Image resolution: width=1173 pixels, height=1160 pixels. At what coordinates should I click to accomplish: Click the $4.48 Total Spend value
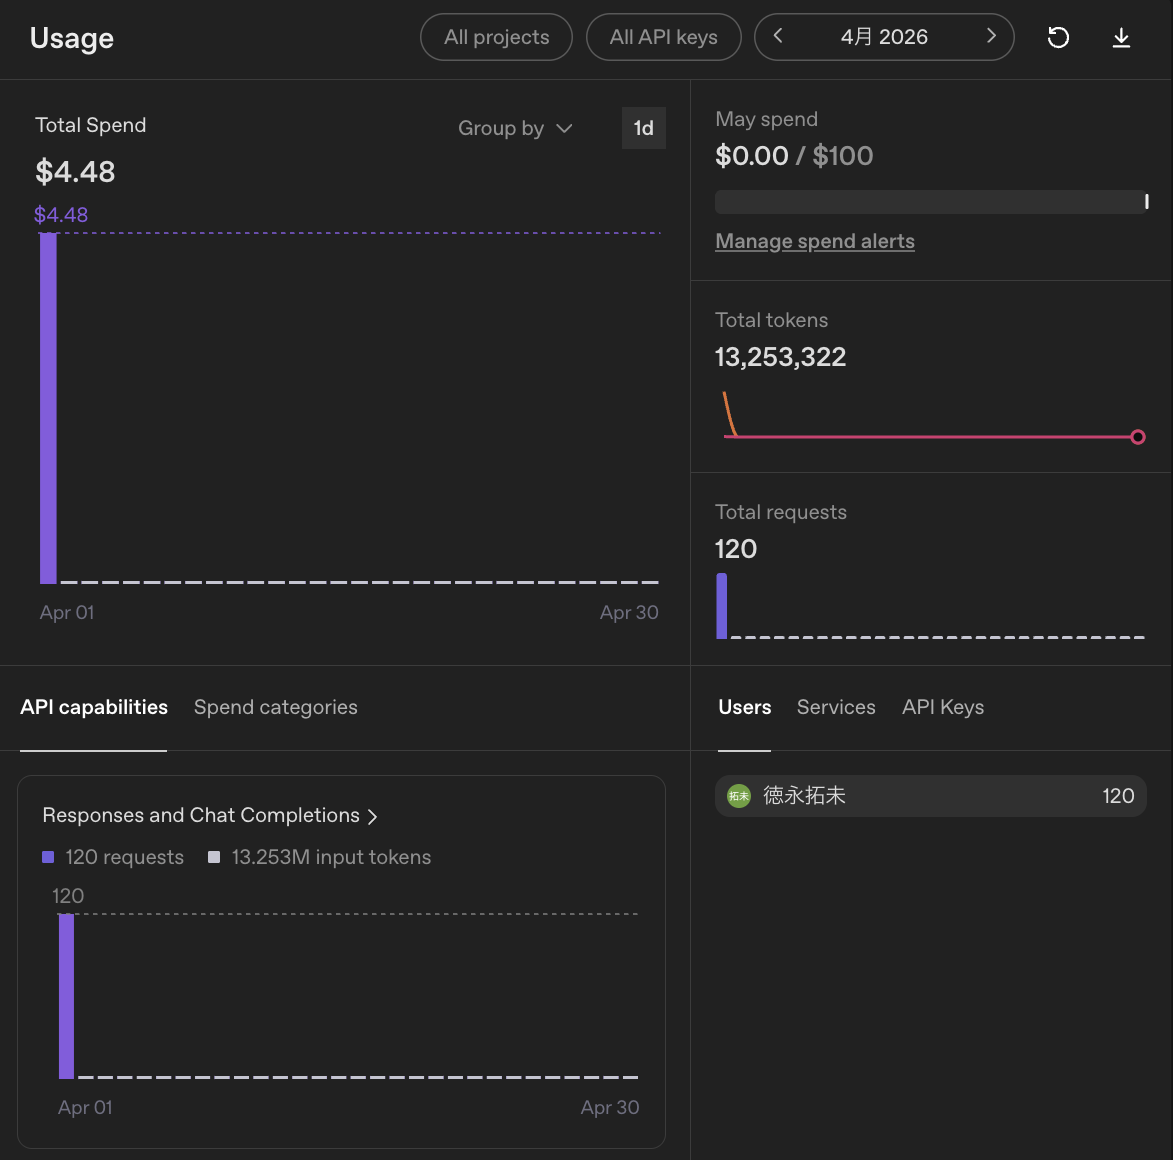click(75, 172)
